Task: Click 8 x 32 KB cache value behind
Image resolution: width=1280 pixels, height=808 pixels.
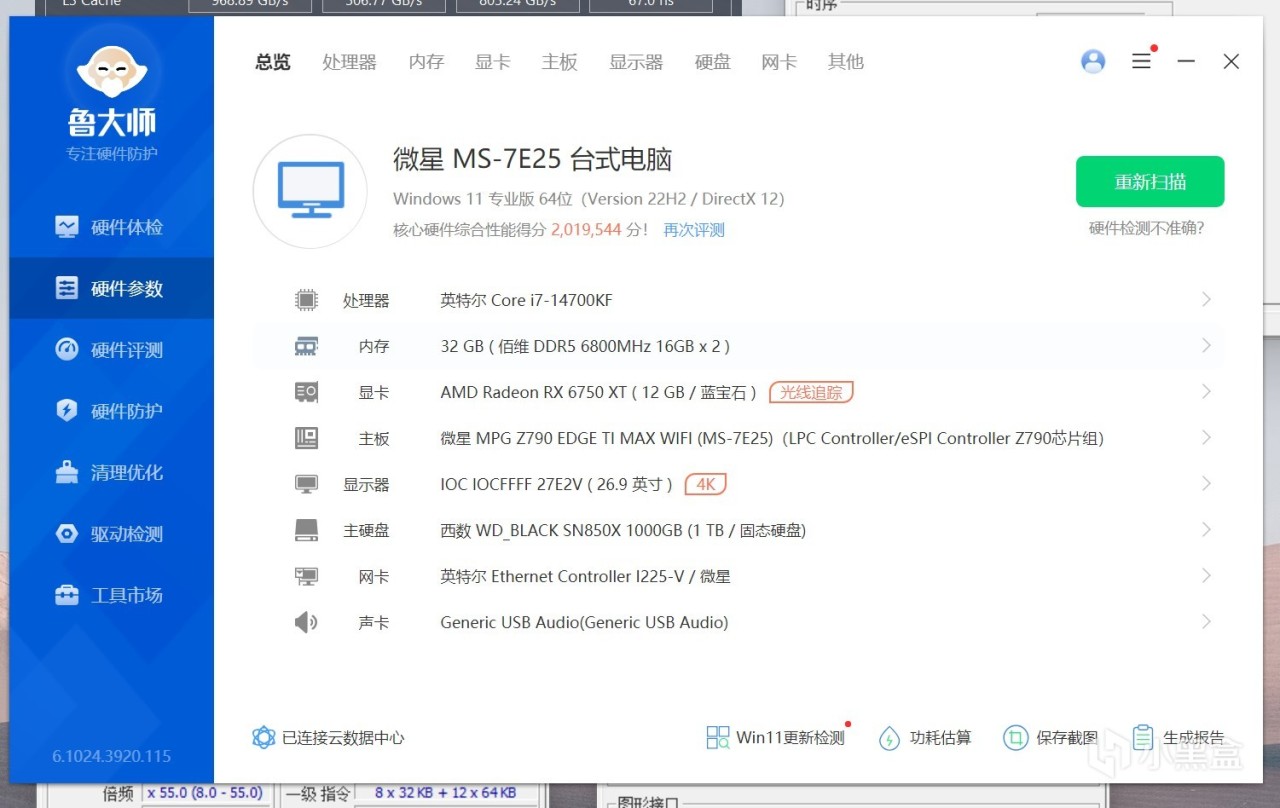Action: [445, 793]
